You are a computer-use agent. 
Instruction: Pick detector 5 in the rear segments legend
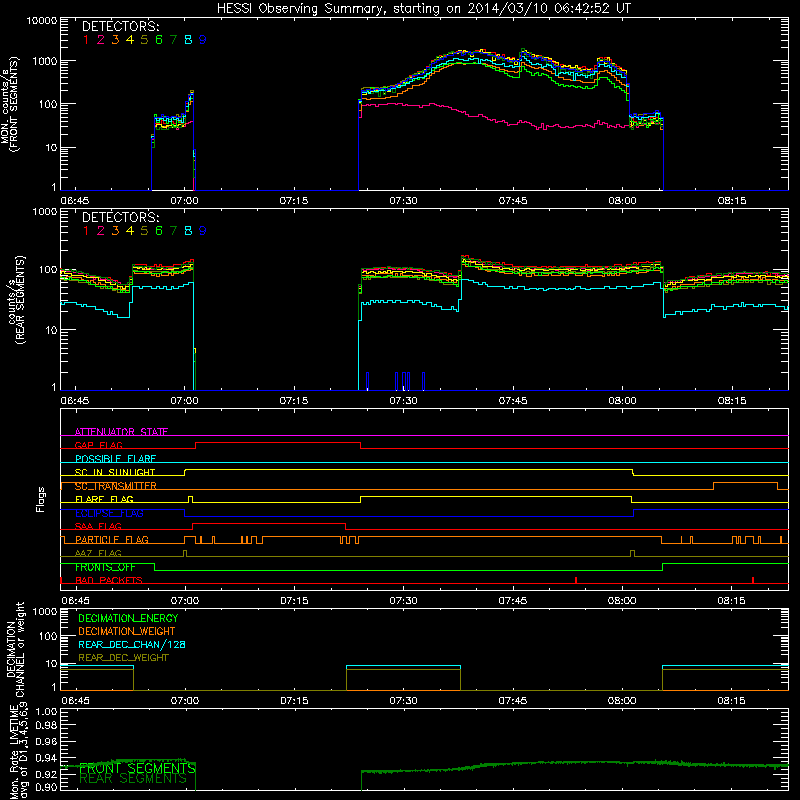click(x=144, y=231)
